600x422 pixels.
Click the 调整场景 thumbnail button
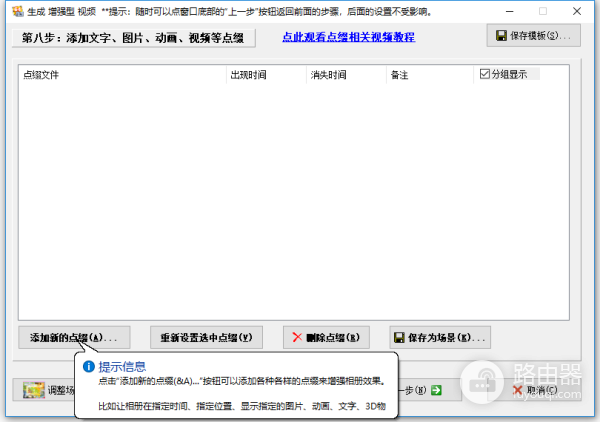click(x=44, y=390)
